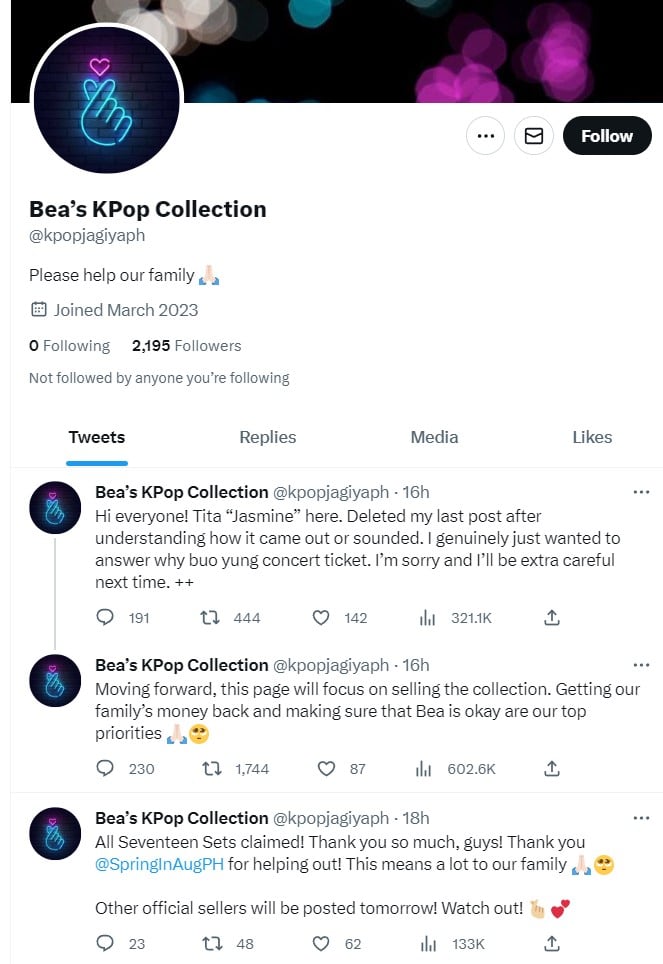This screenshot has width=663, height=964.
Task: Open more menu on first tweet
Action: 641,492
